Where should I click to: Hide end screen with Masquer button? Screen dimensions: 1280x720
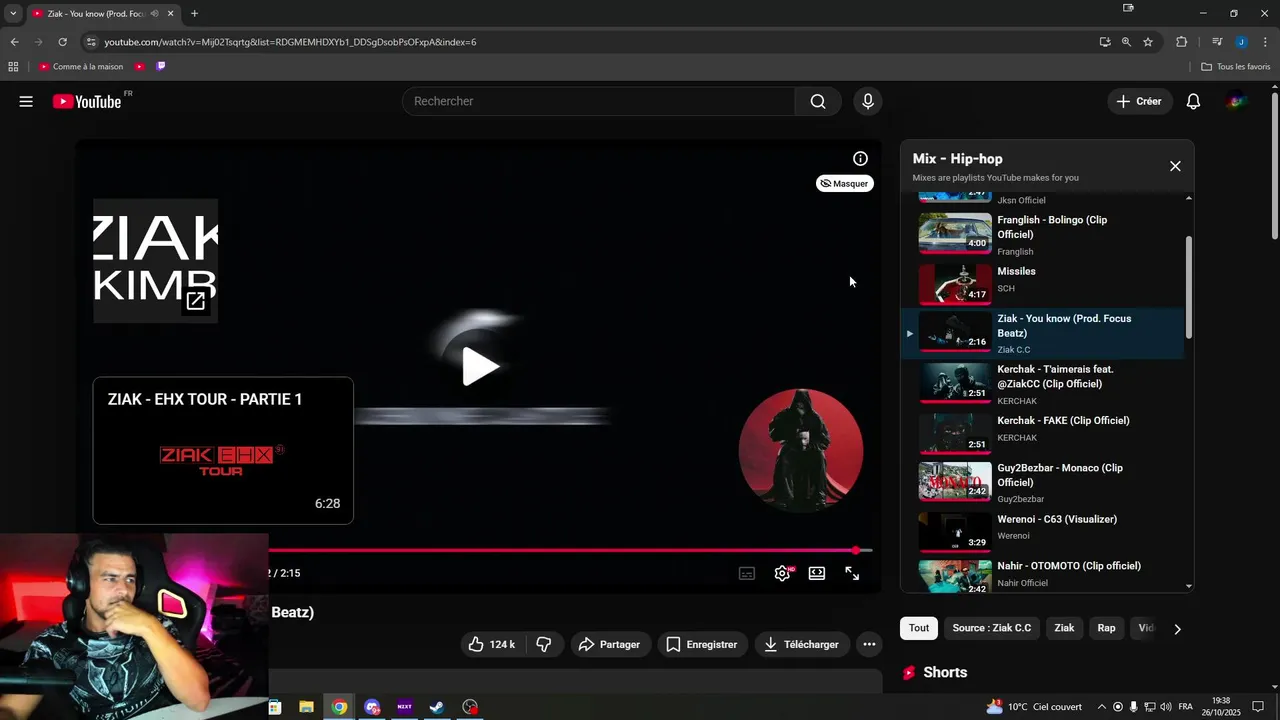pyautogui.click(x=845, y=183)
